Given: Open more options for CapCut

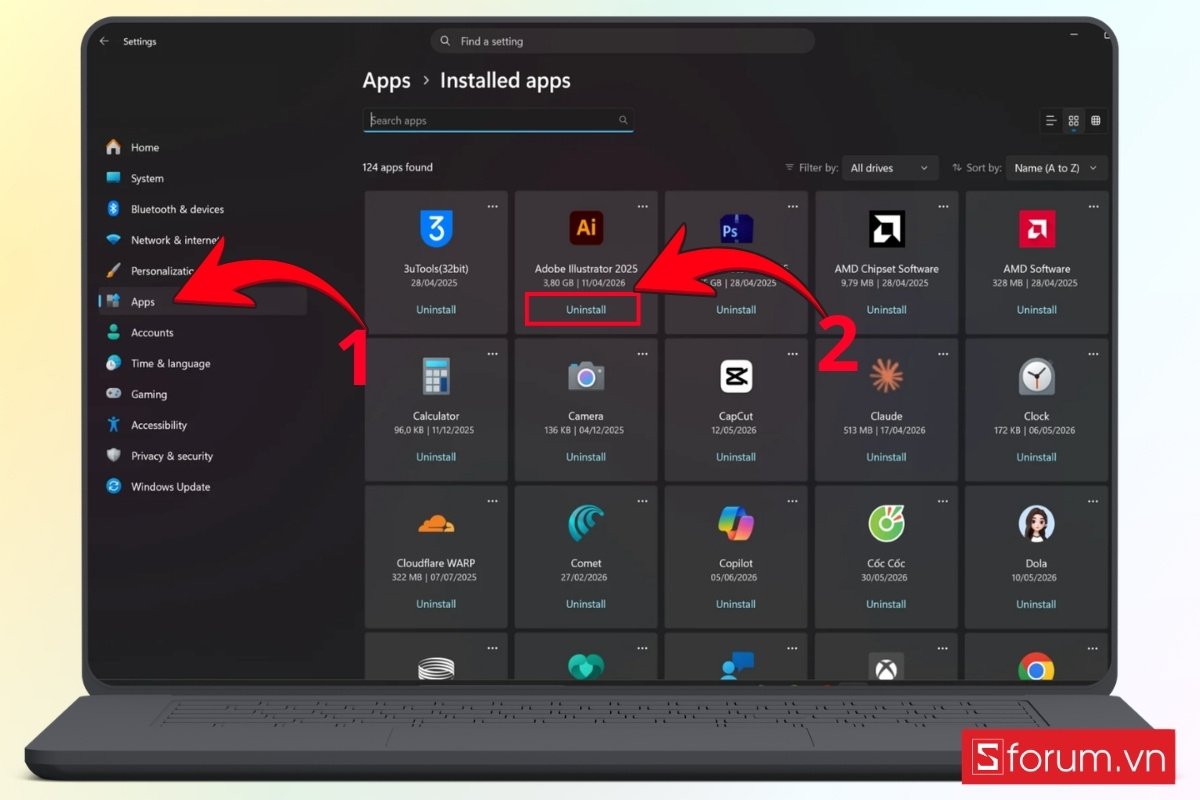Looking at the screenshot, I should [792, 353].
